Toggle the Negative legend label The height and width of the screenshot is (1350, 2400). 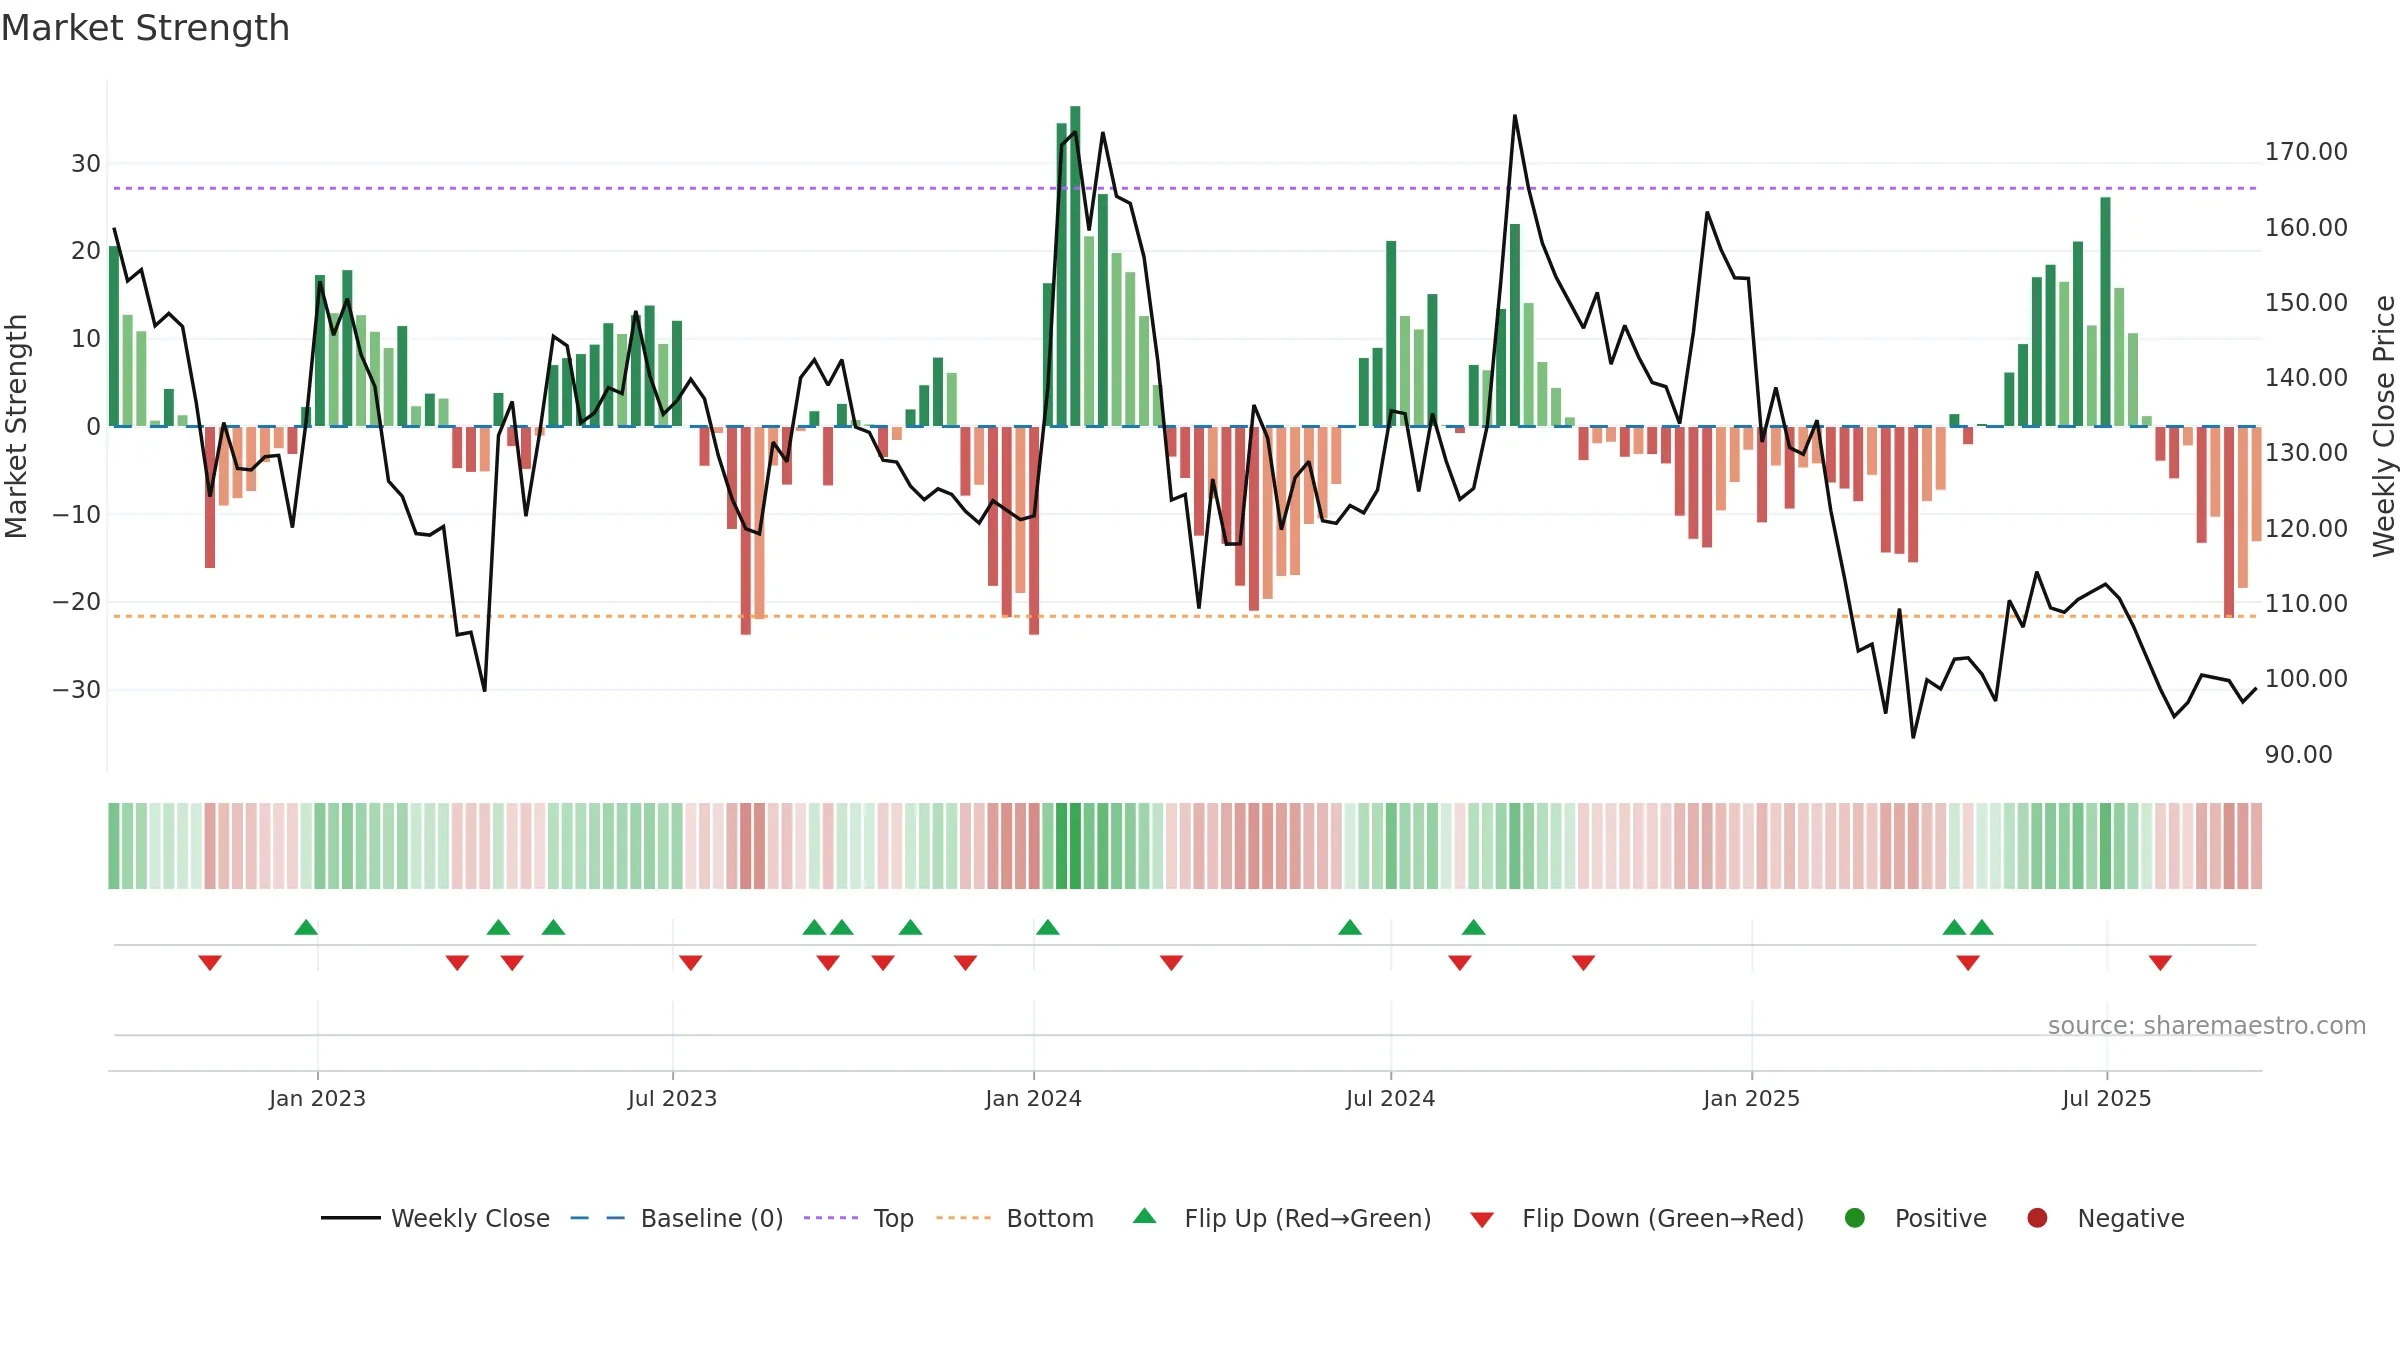tap(2131, 1218)
